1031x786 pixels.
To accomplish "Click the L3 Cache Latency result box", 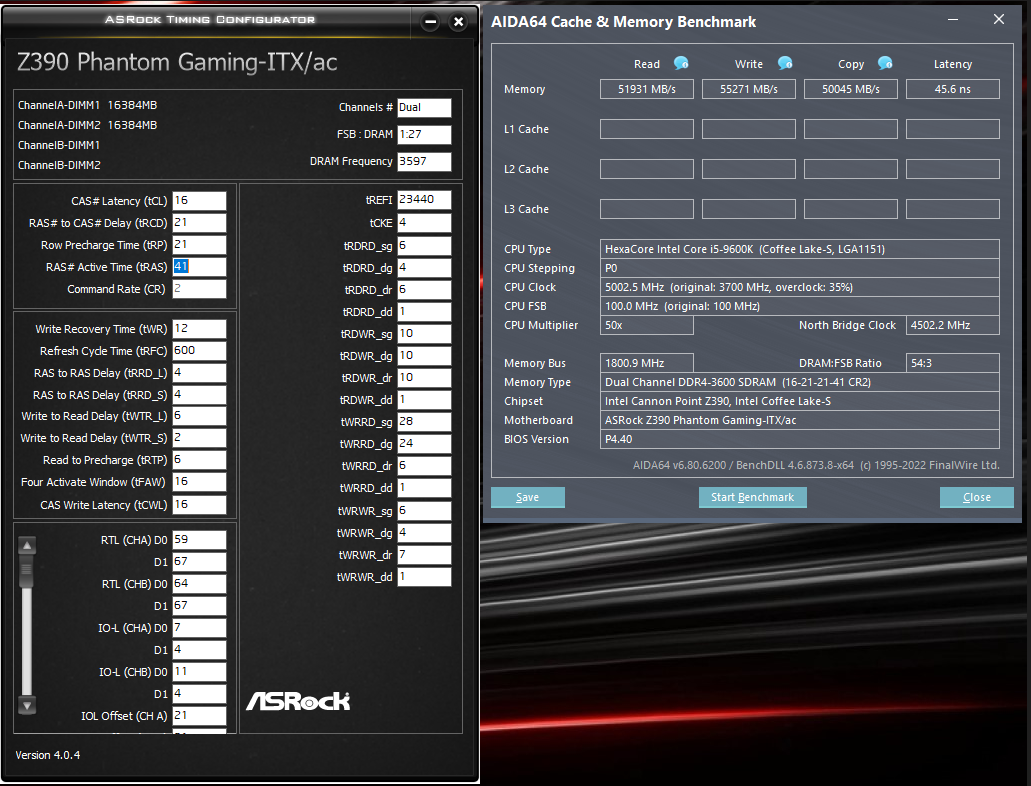I will click(x=953, y=209).
